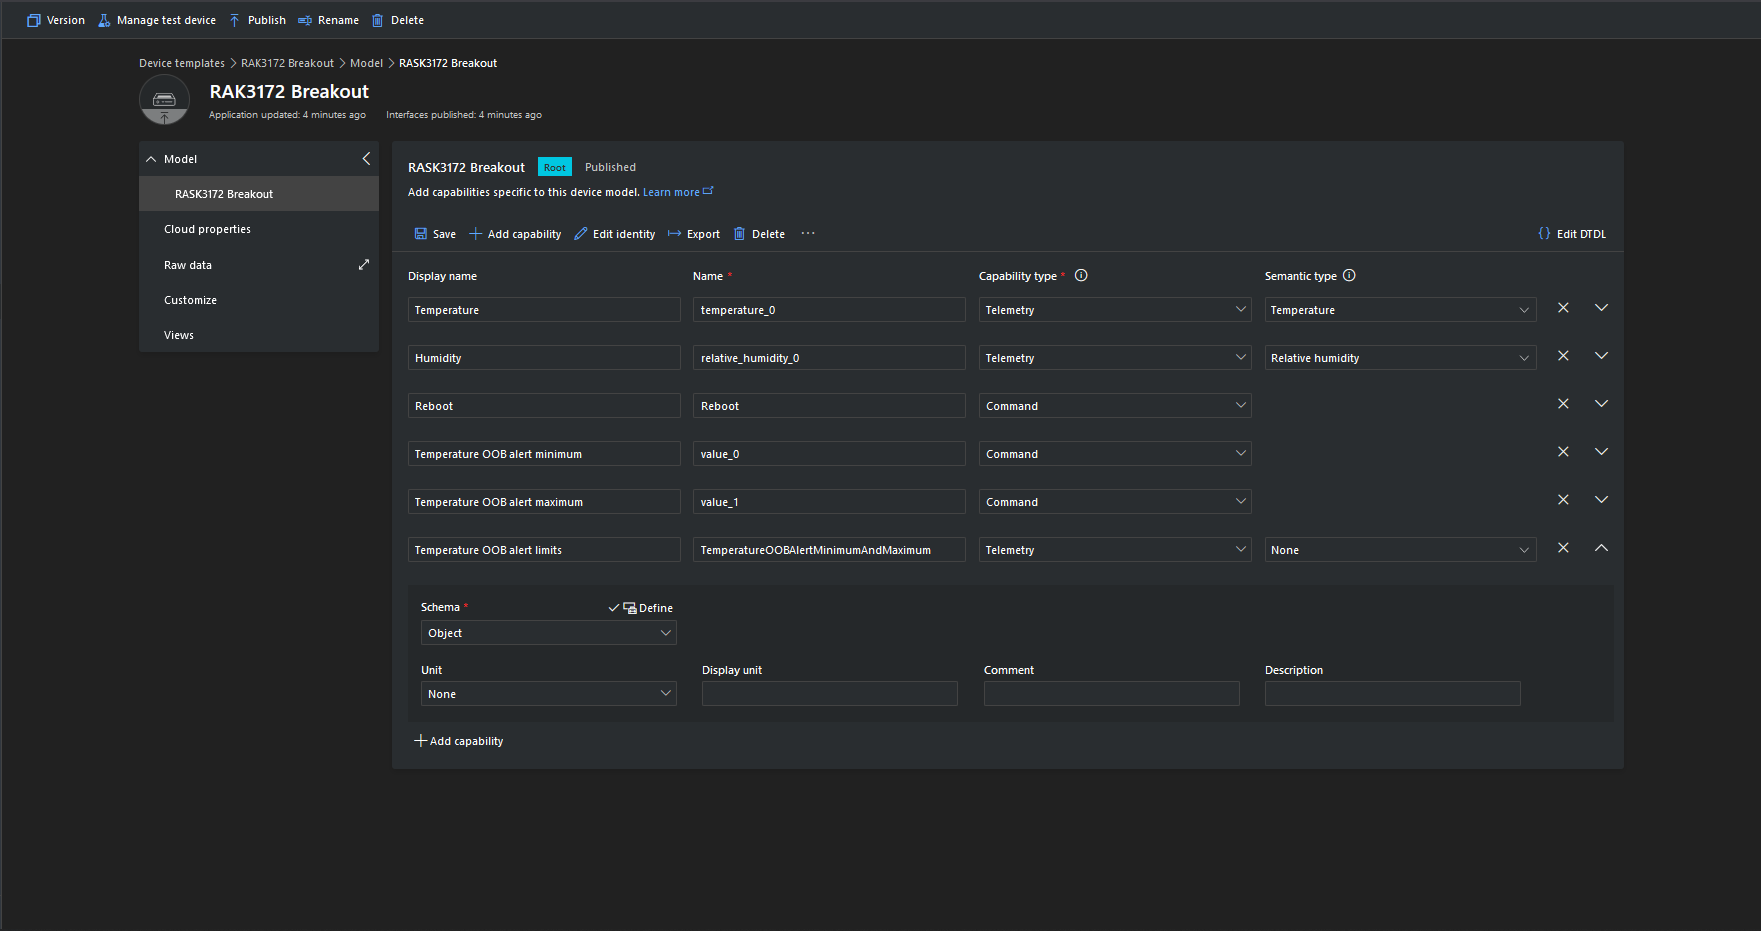Screen dimensions: 1761x931
Task: Open Edit DTDL editor
Action: [x=1571, y=234]
